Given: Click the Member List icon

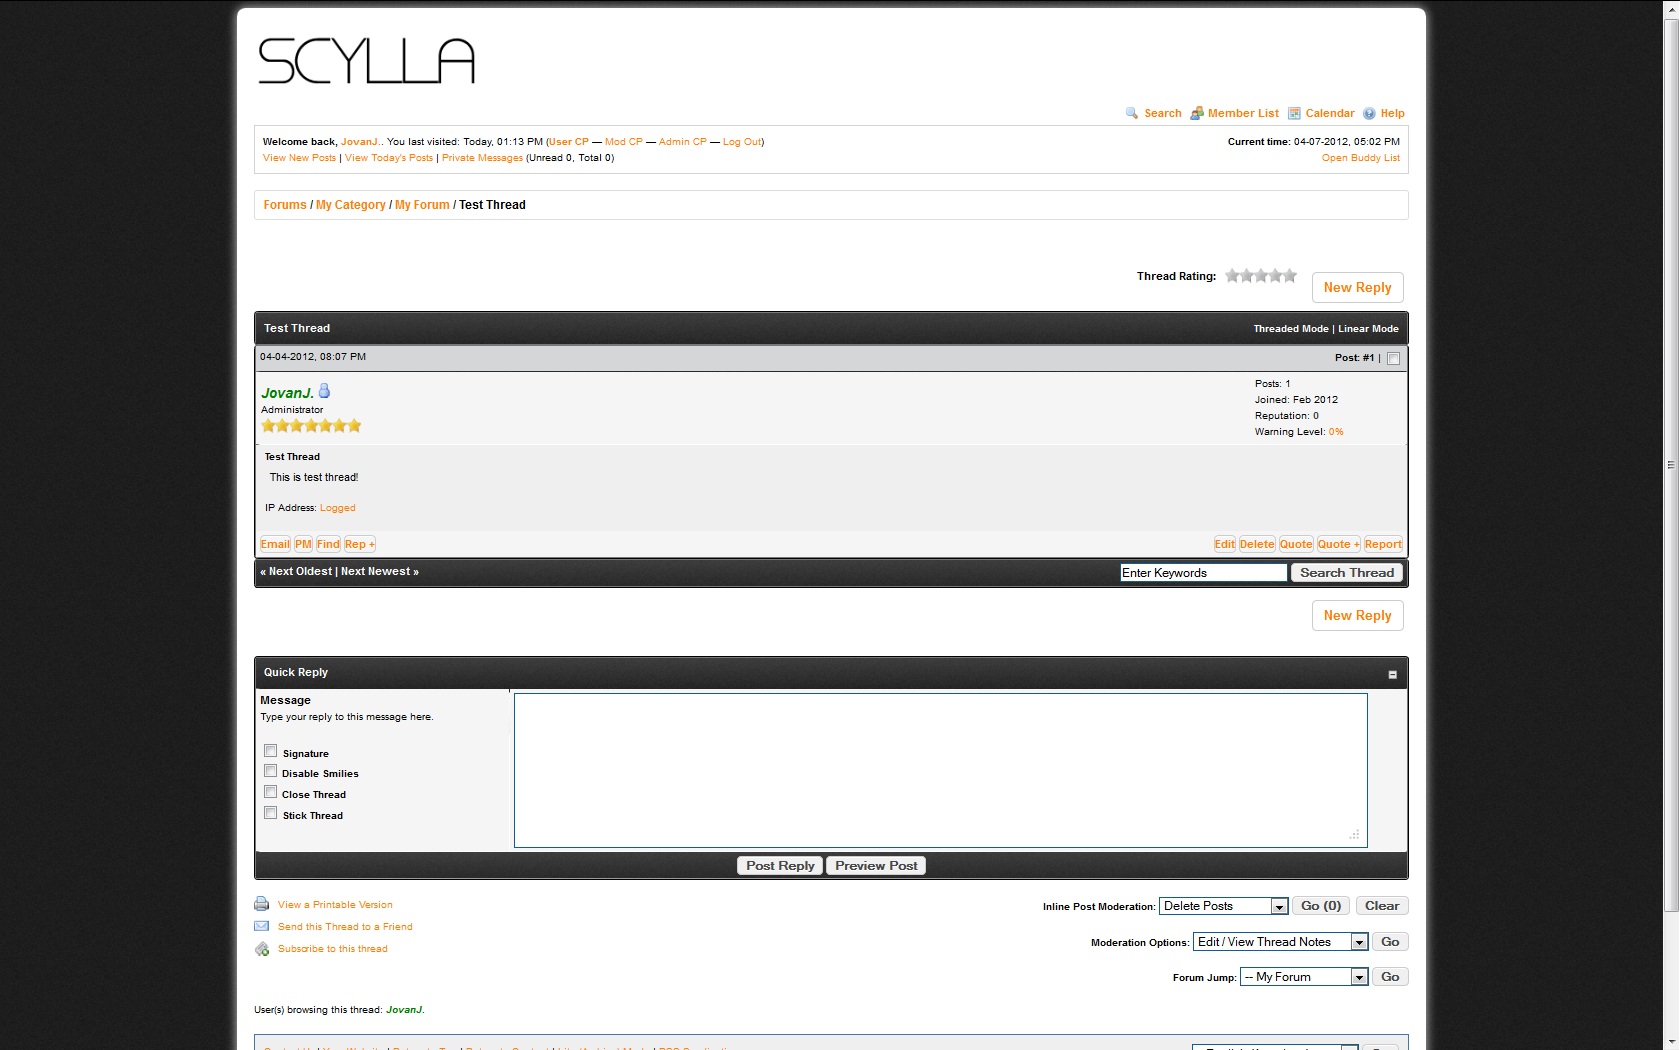Looking at the screenshot, I should pos(1196,113).
